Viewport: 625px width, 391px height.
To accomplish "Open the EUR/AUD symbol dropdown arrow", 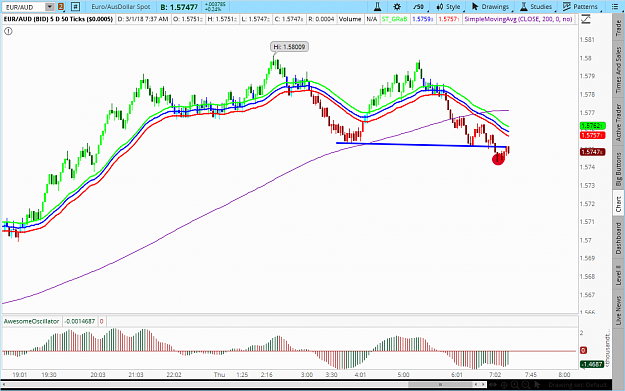I will tap(49, 7).
